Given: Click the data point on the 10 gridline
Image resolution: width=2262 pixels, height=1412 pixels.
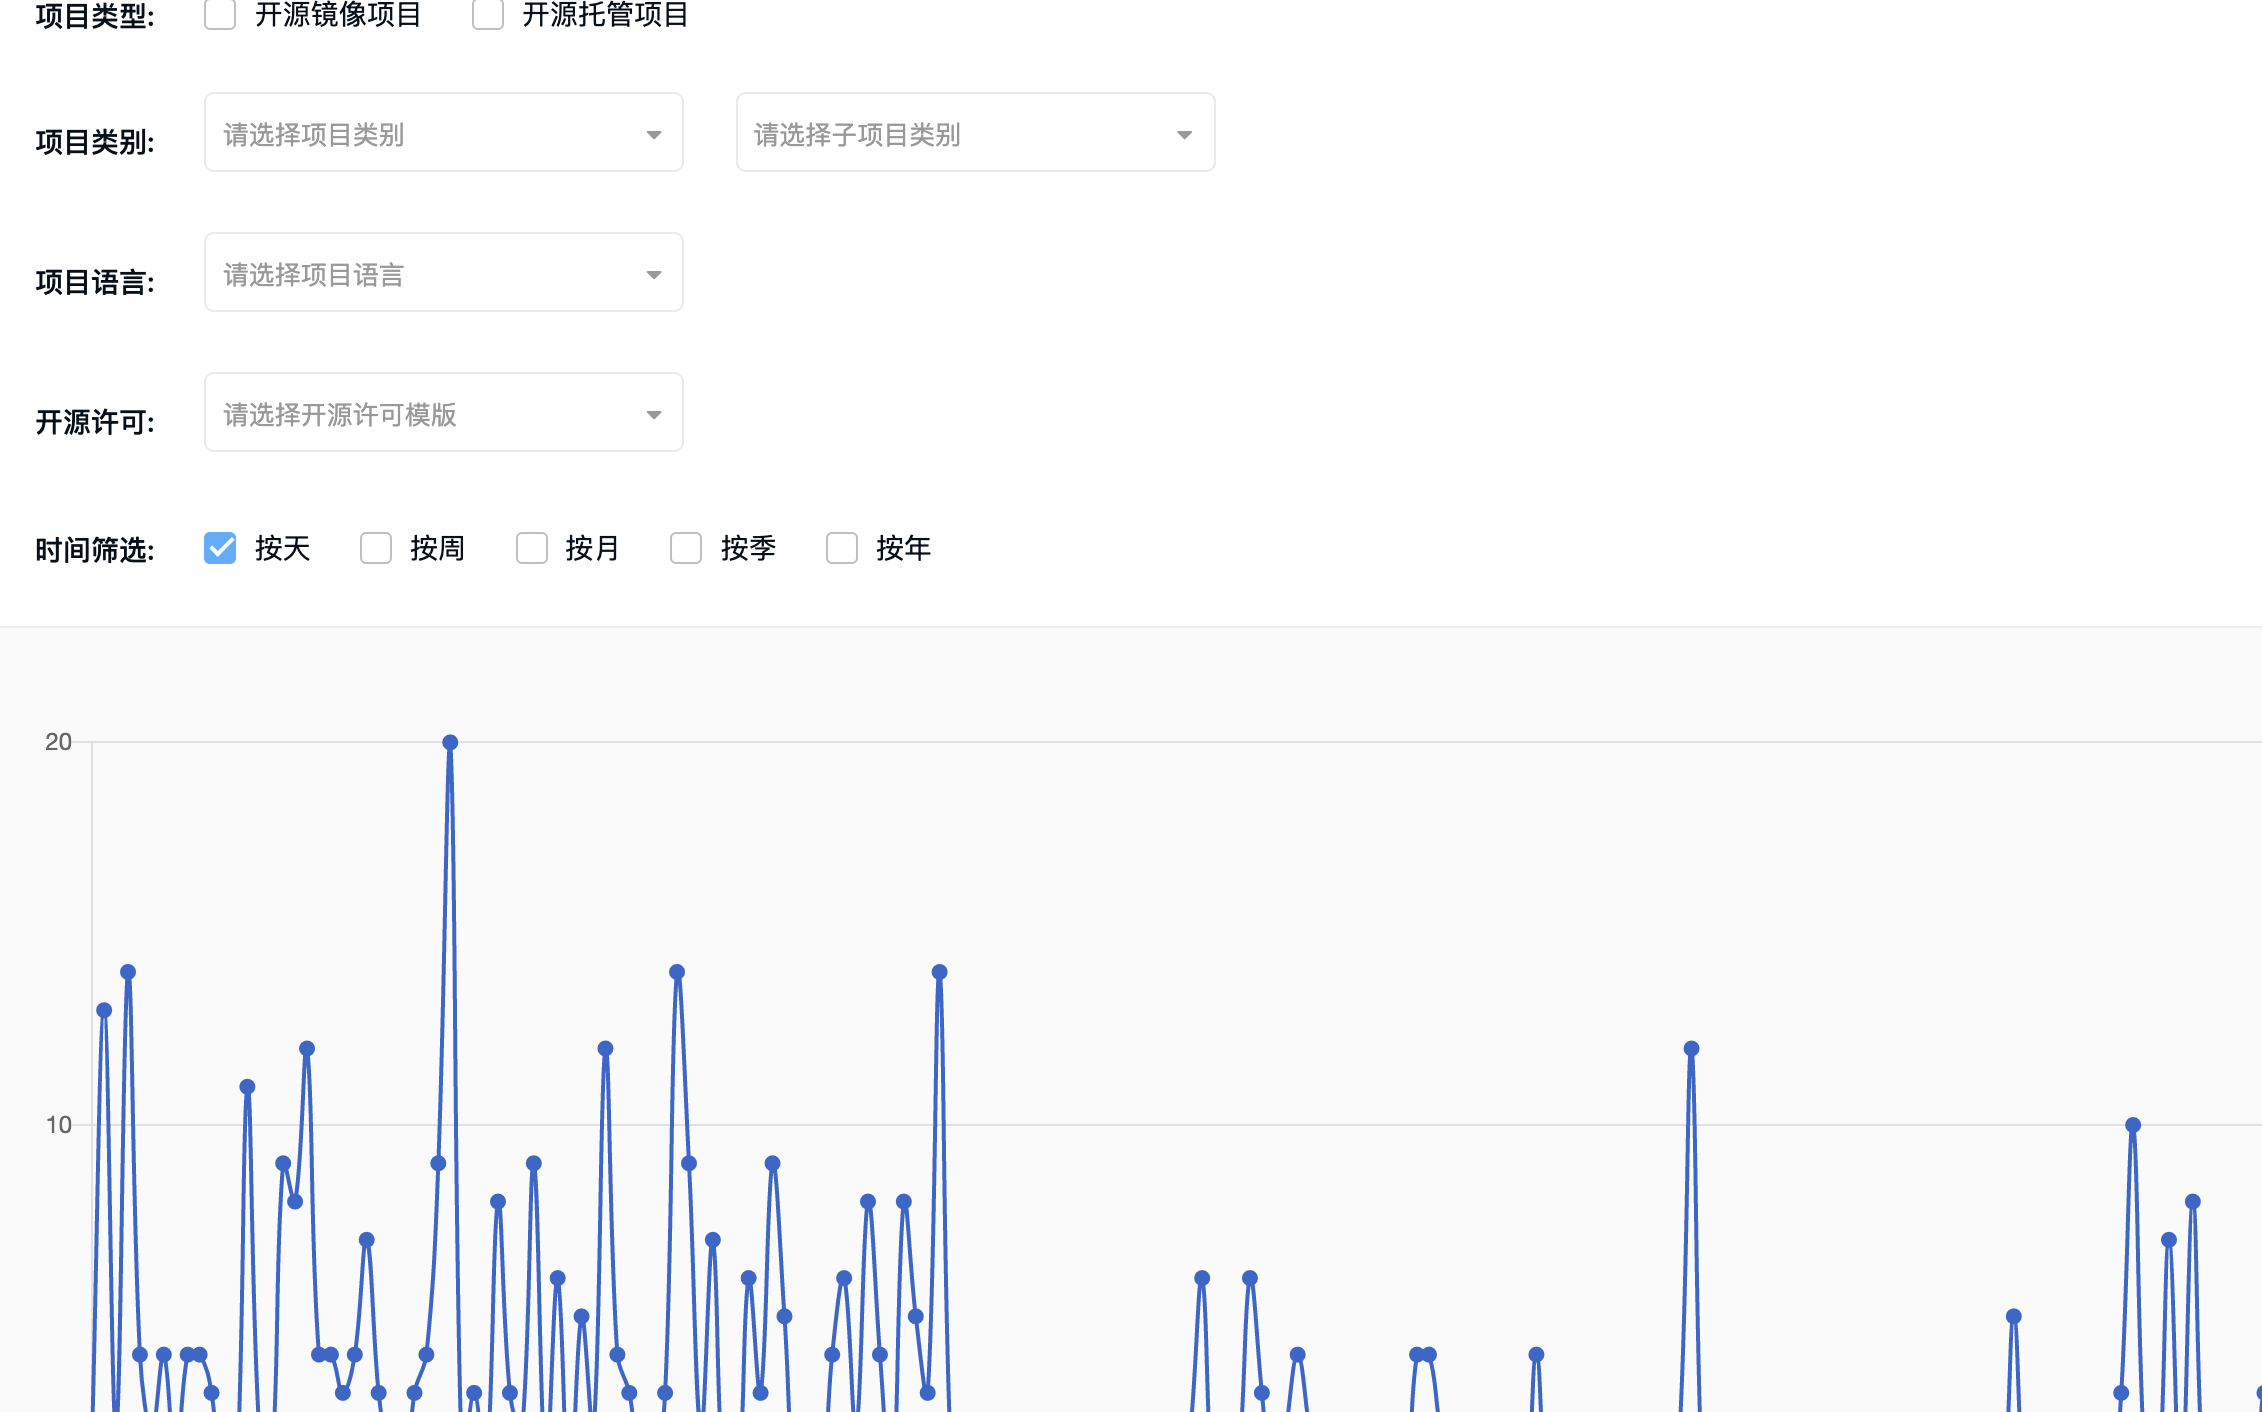Looking at the screenshot, I should click(x=2133, y=1125).
